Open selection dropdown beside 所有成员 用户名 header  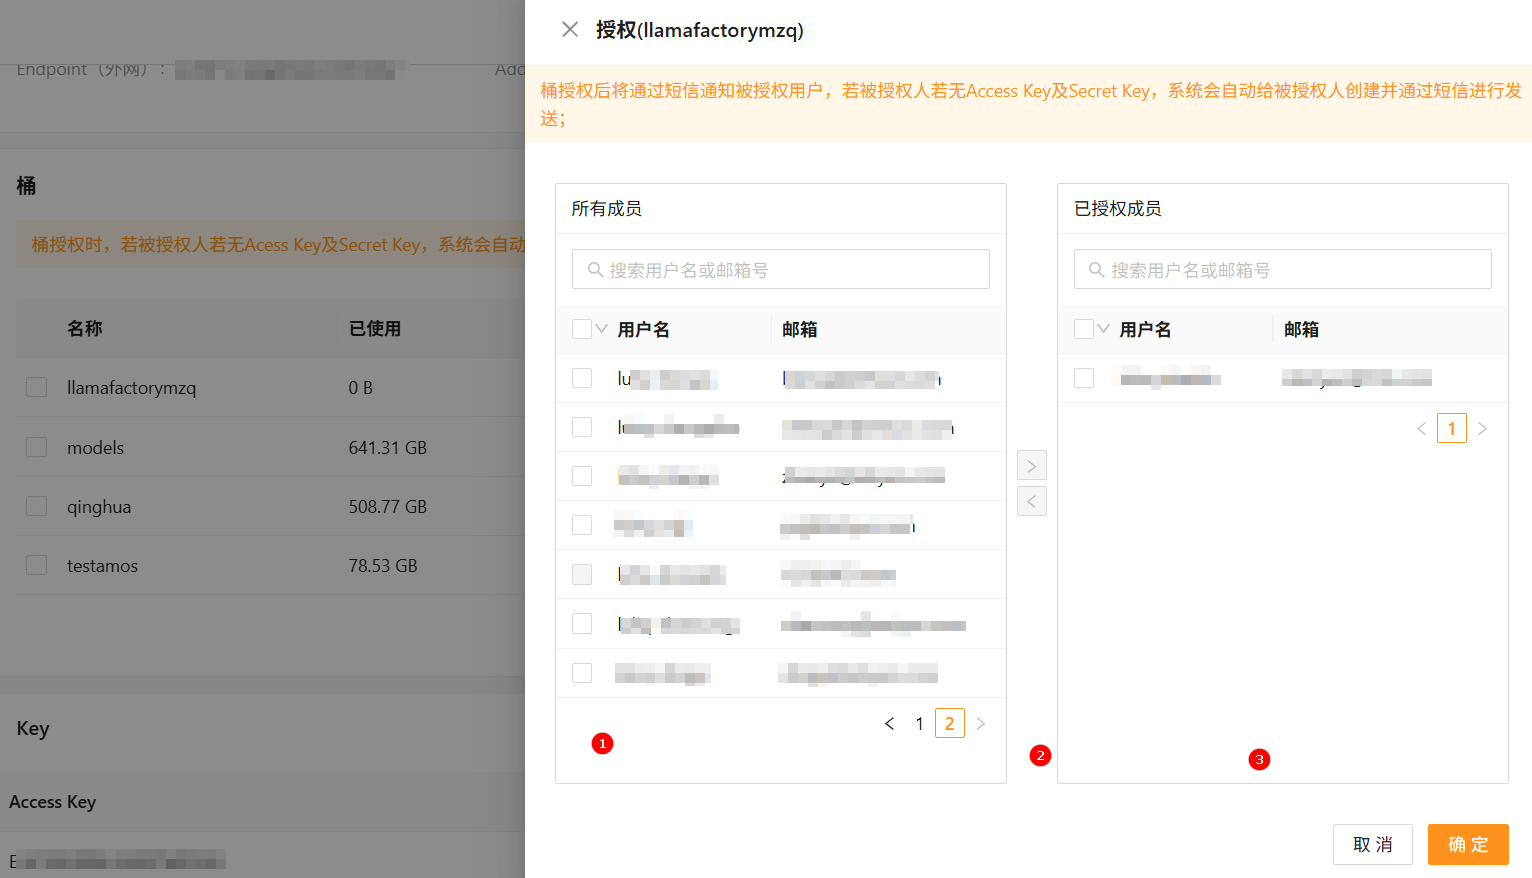(x=602, y=329)
